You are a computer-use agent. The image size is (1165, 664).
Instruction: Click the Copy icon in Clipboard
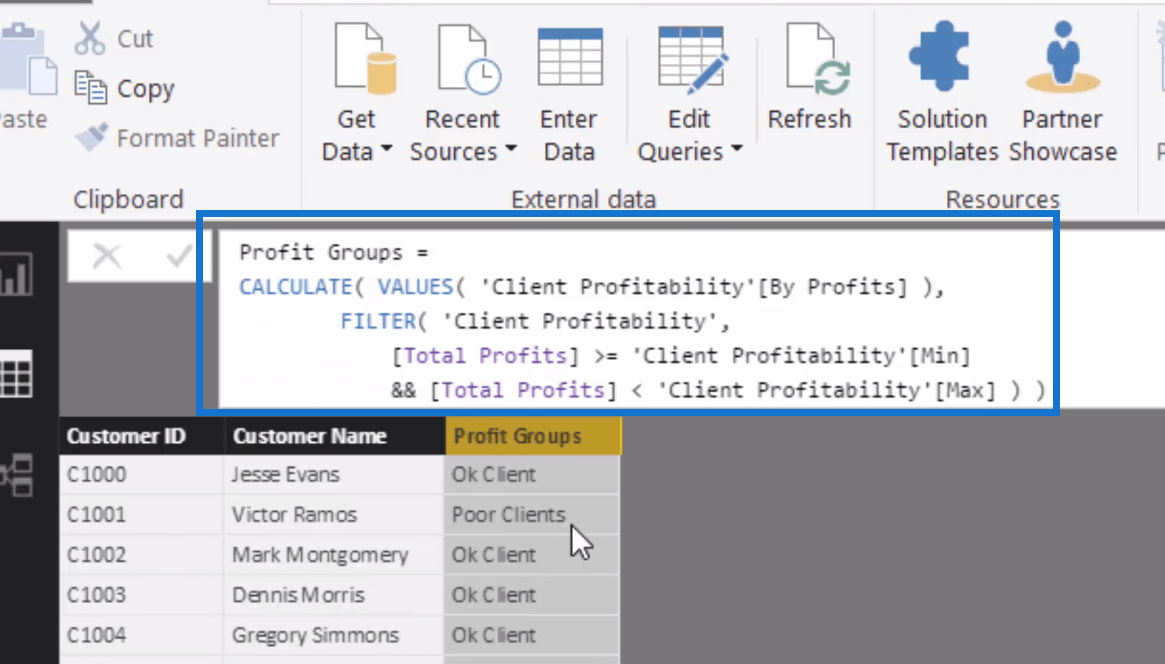[91, 88]
